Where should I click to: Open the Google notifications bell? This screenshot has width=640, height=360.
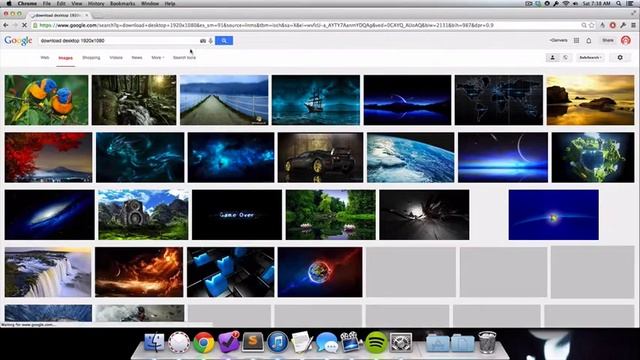589,40
